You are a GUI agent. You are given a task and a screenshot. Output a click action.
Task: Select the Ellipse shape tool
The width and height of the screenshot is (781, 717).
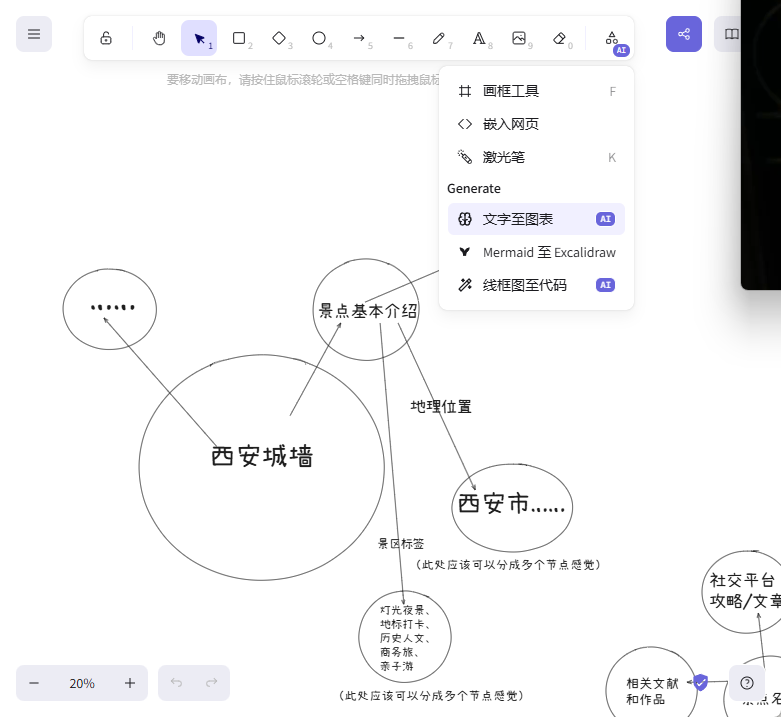319,38
